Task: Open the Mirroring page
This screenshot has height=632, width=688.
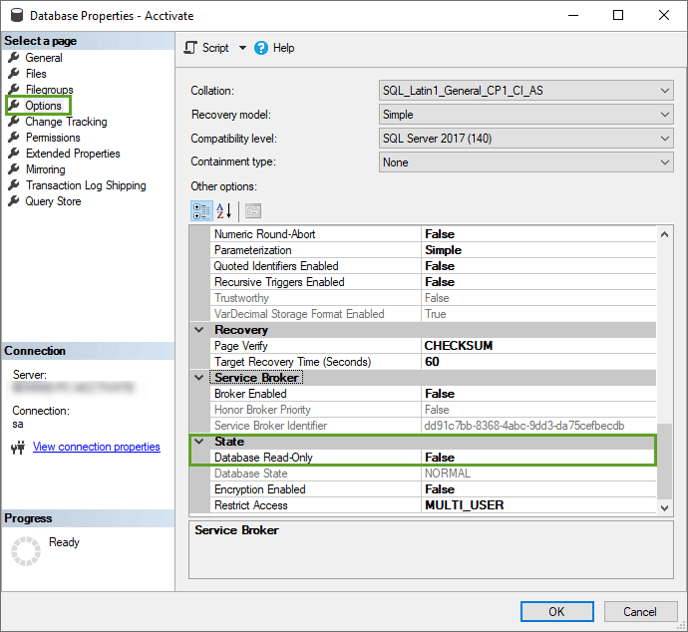Action: coord(46,169)
